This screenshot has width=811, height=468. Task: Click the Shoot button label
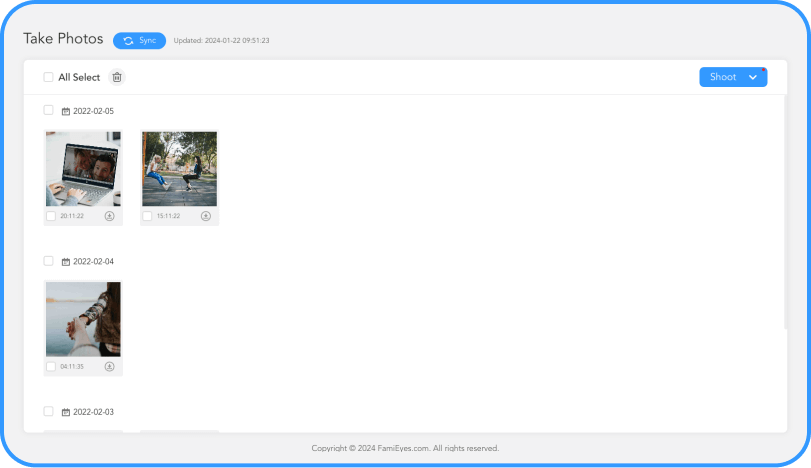click(722, 77)
